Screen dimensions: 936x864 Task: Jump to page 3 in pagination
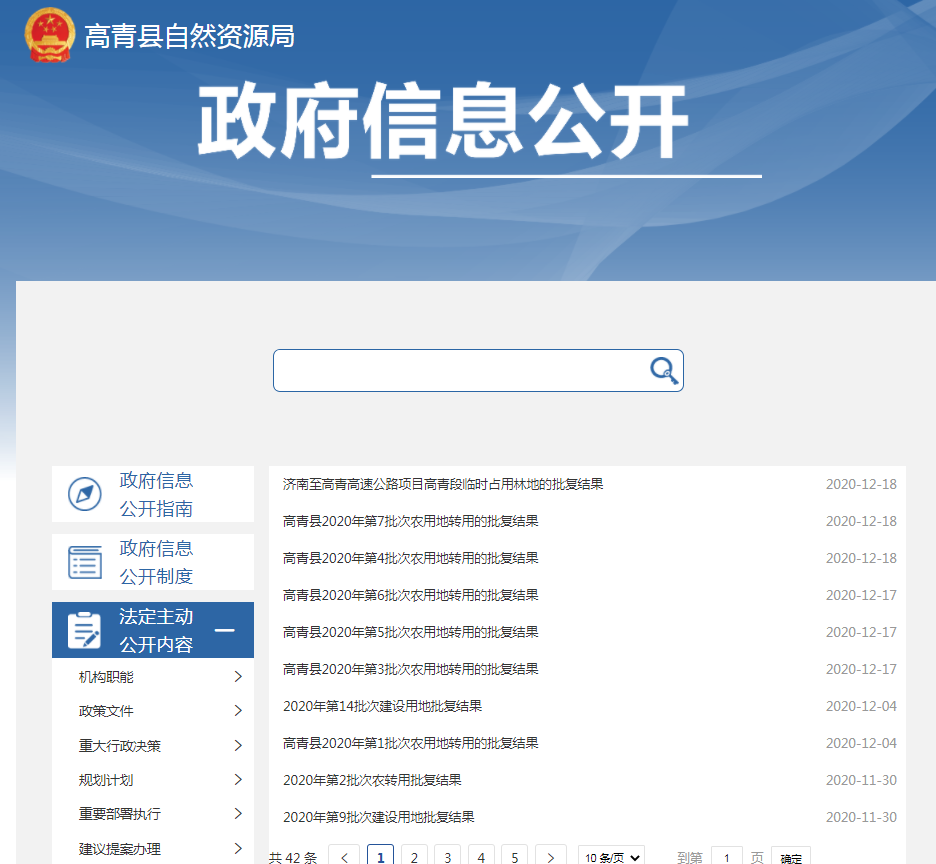(448, 857)
